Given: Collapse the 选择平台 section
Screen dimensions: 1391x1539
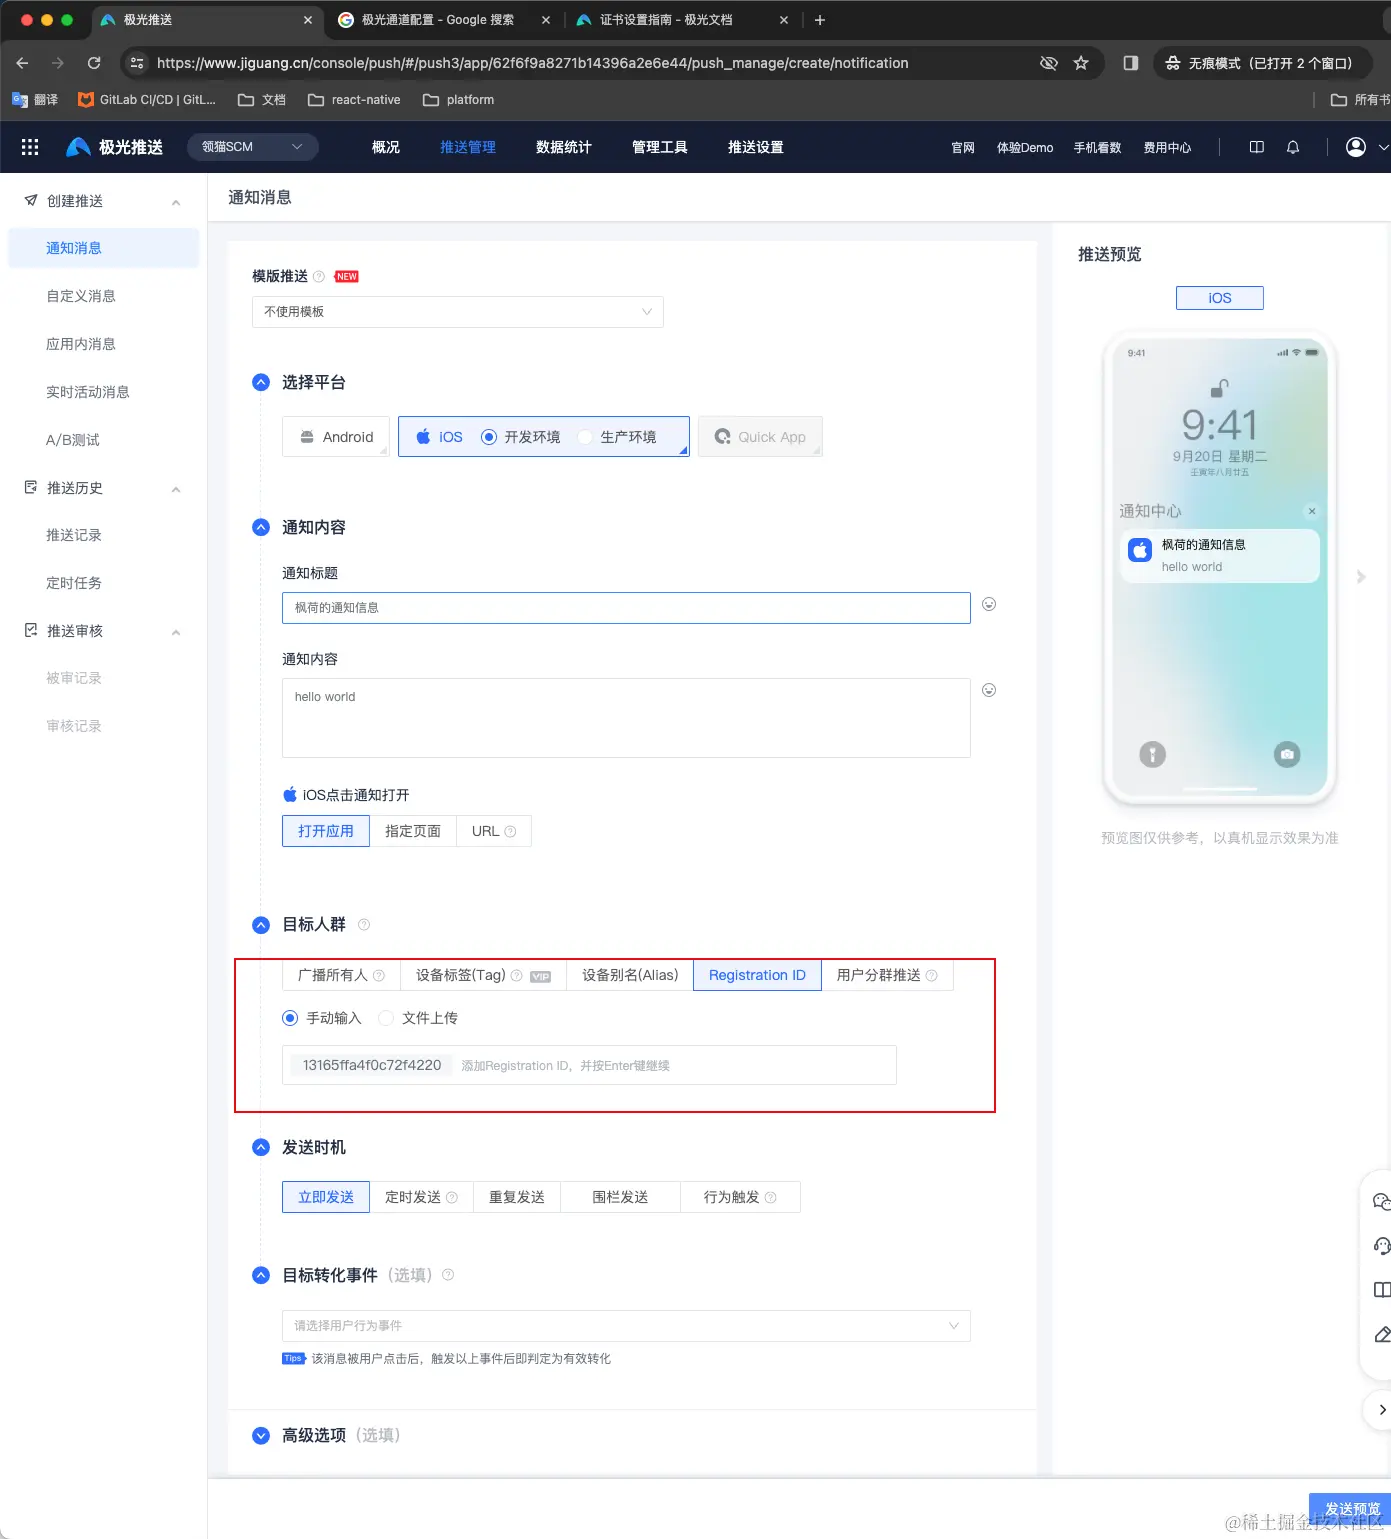Looking at the screenshot, I should click(x=261, y=382).
